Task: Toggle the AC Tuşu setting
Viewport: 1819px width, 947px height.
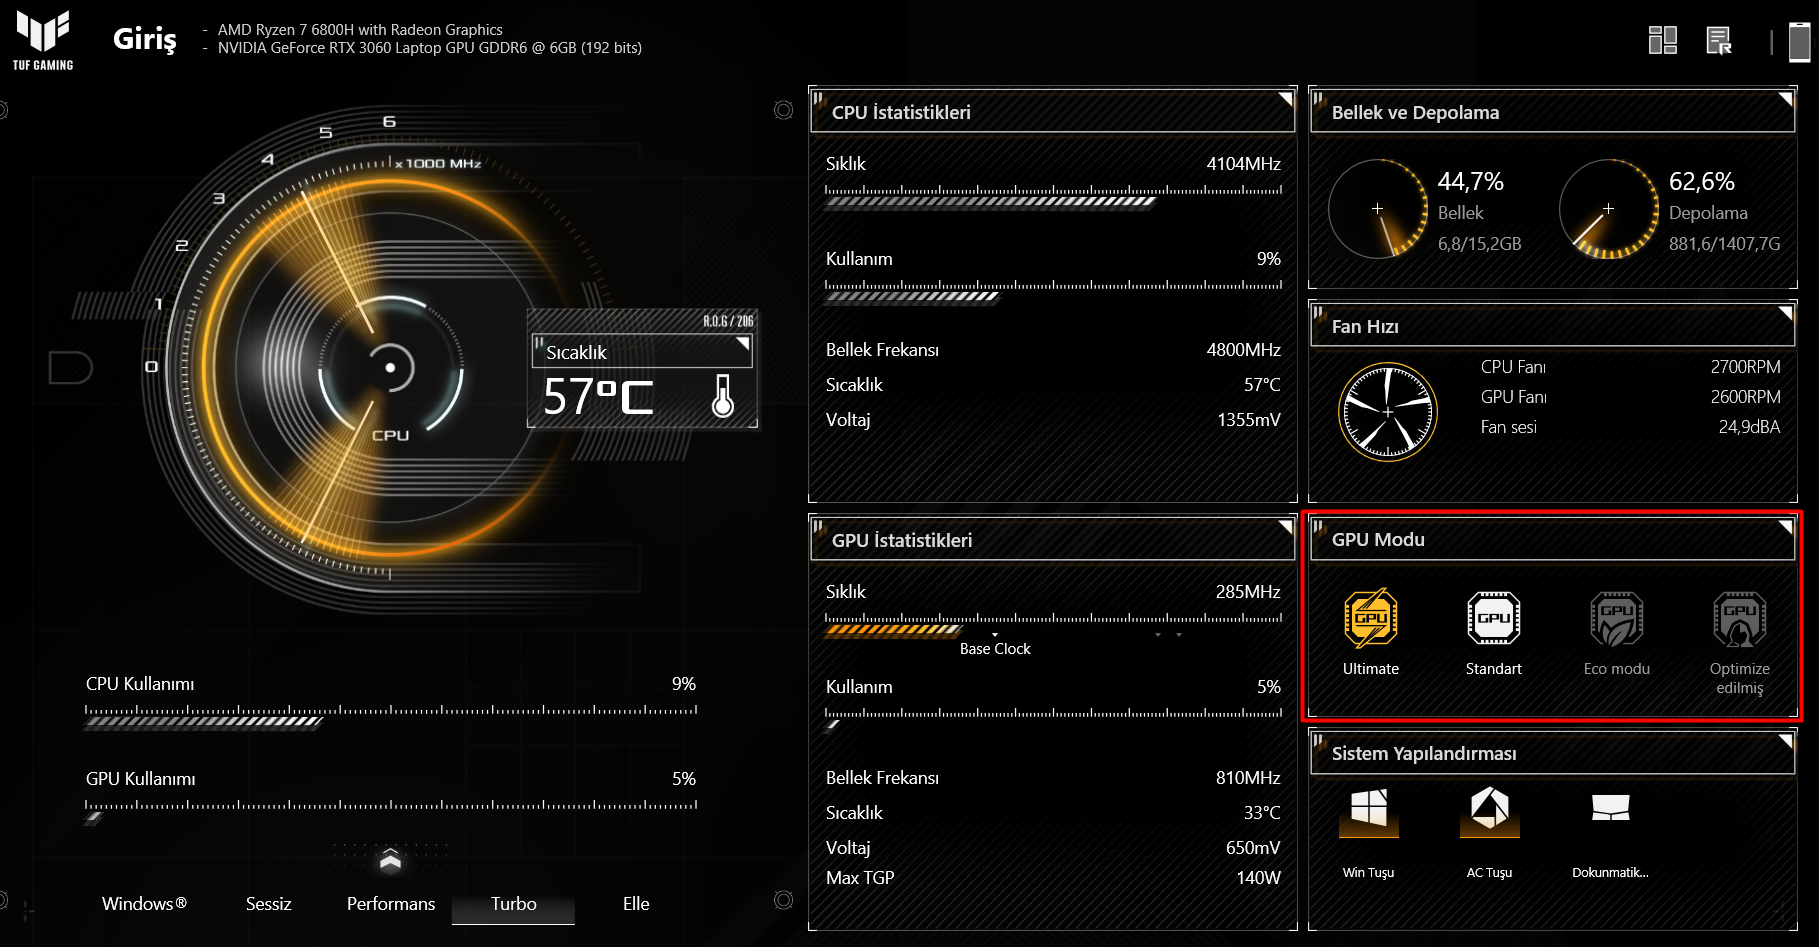Action: pyautogui.click(x=1490, y=811)
